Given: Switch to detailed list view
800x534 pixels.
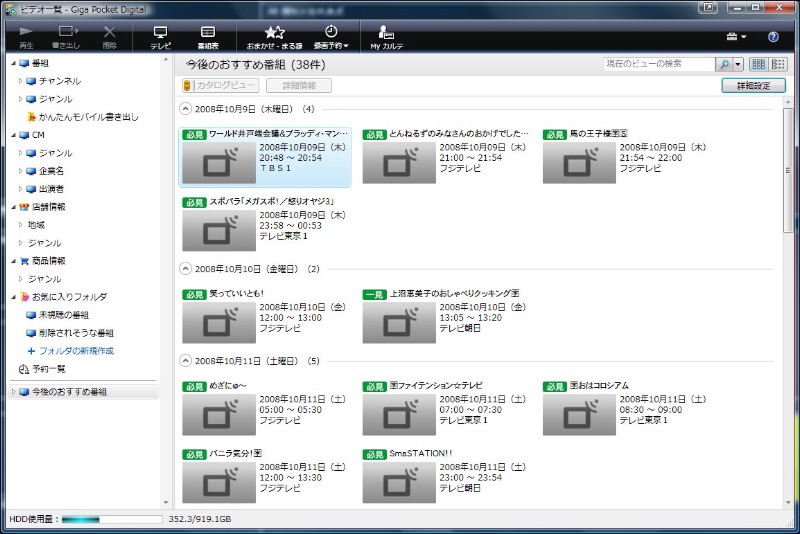Looking at the screenshot, I should coord(778,64).
